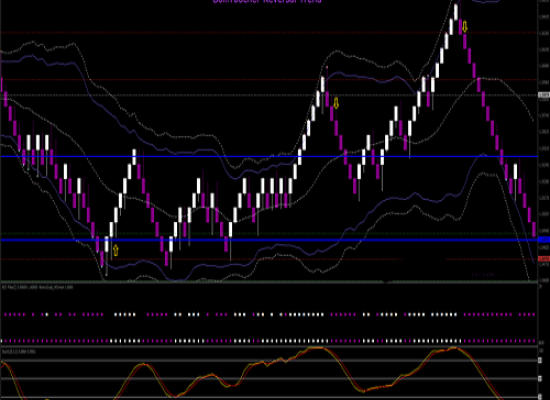Click the stochastic sub-window label text
The width and height of the screenshot is (550, 400).
click(x=19, y=351)
